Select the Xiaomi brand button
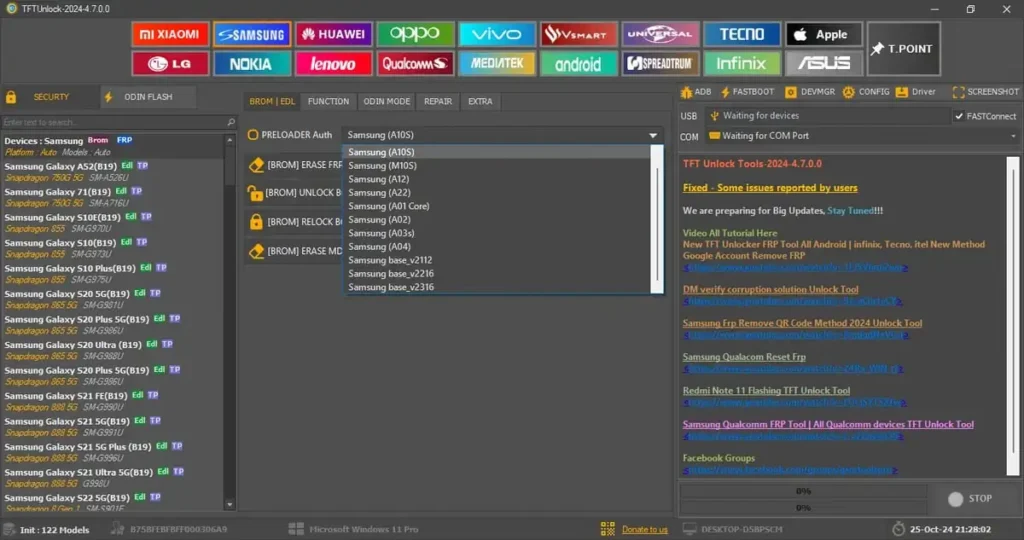1024x540 pixels. click(170, 34)
